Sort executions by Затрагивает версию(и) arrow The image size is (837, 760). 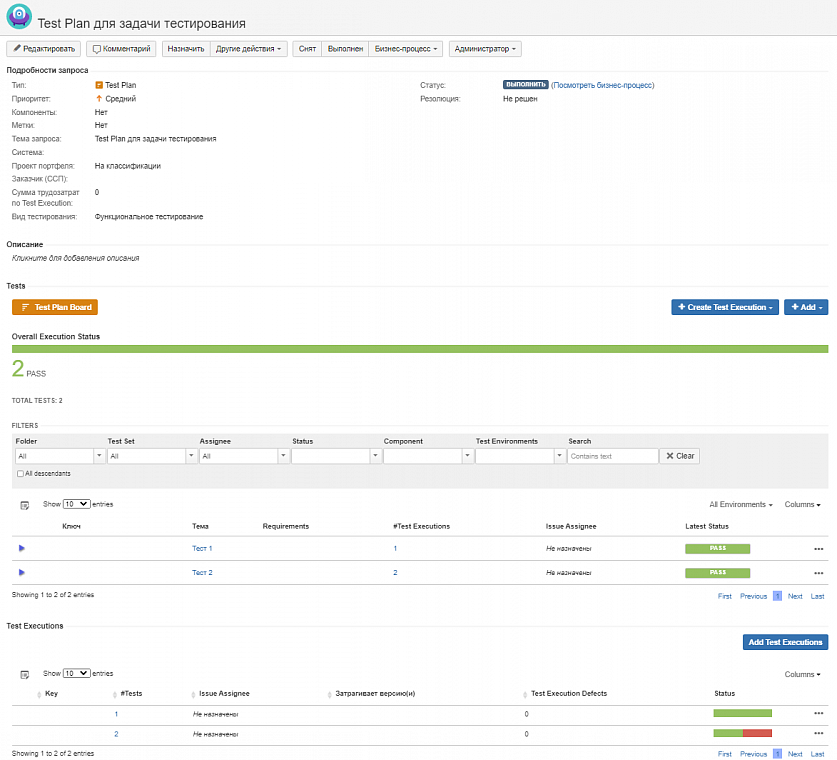329,694
